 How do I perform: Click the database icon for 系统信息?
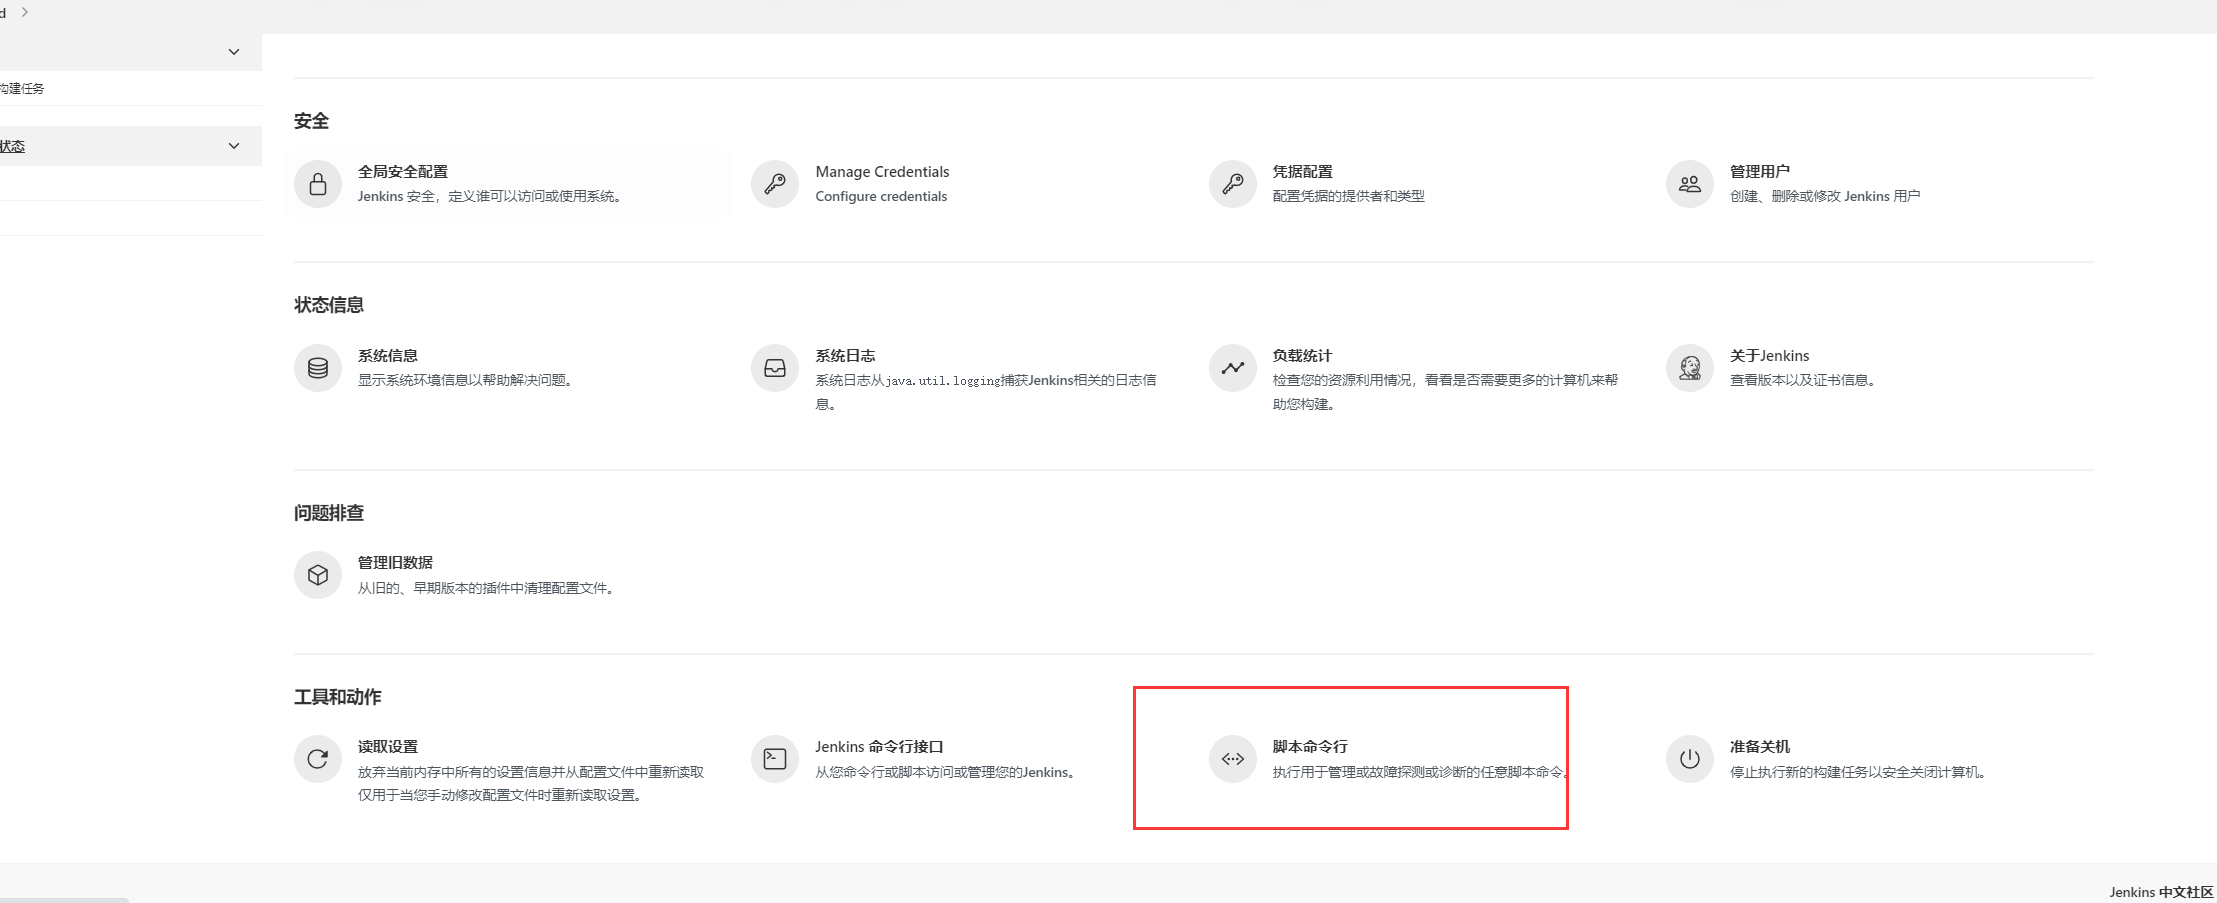tap(318, 368)
